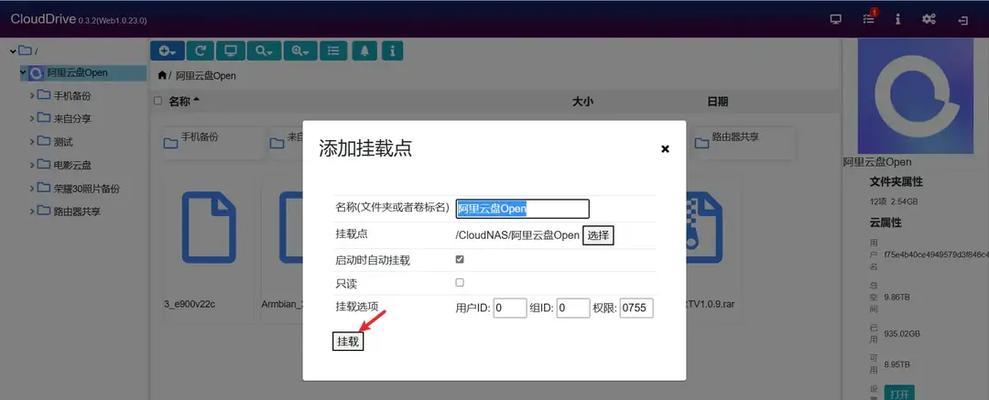Click the 3_e900v22c file name

tap(189, 303)
